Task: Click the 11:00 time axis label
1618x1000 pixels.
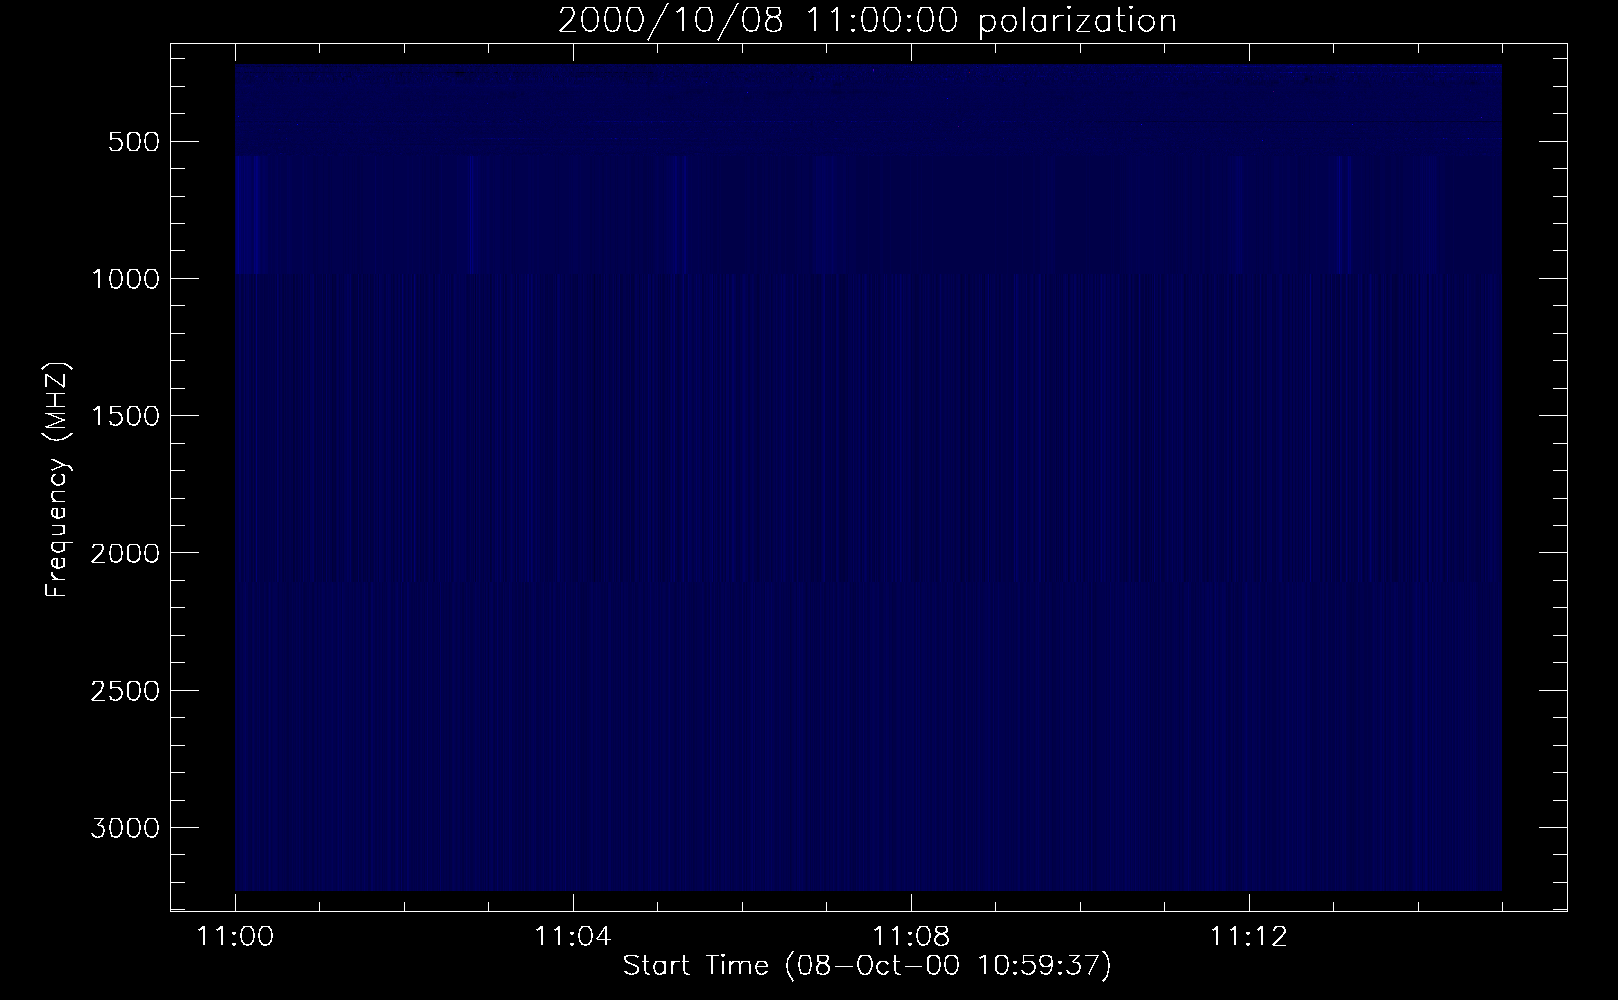Action: pyautogui.click(x=235, y=937)
